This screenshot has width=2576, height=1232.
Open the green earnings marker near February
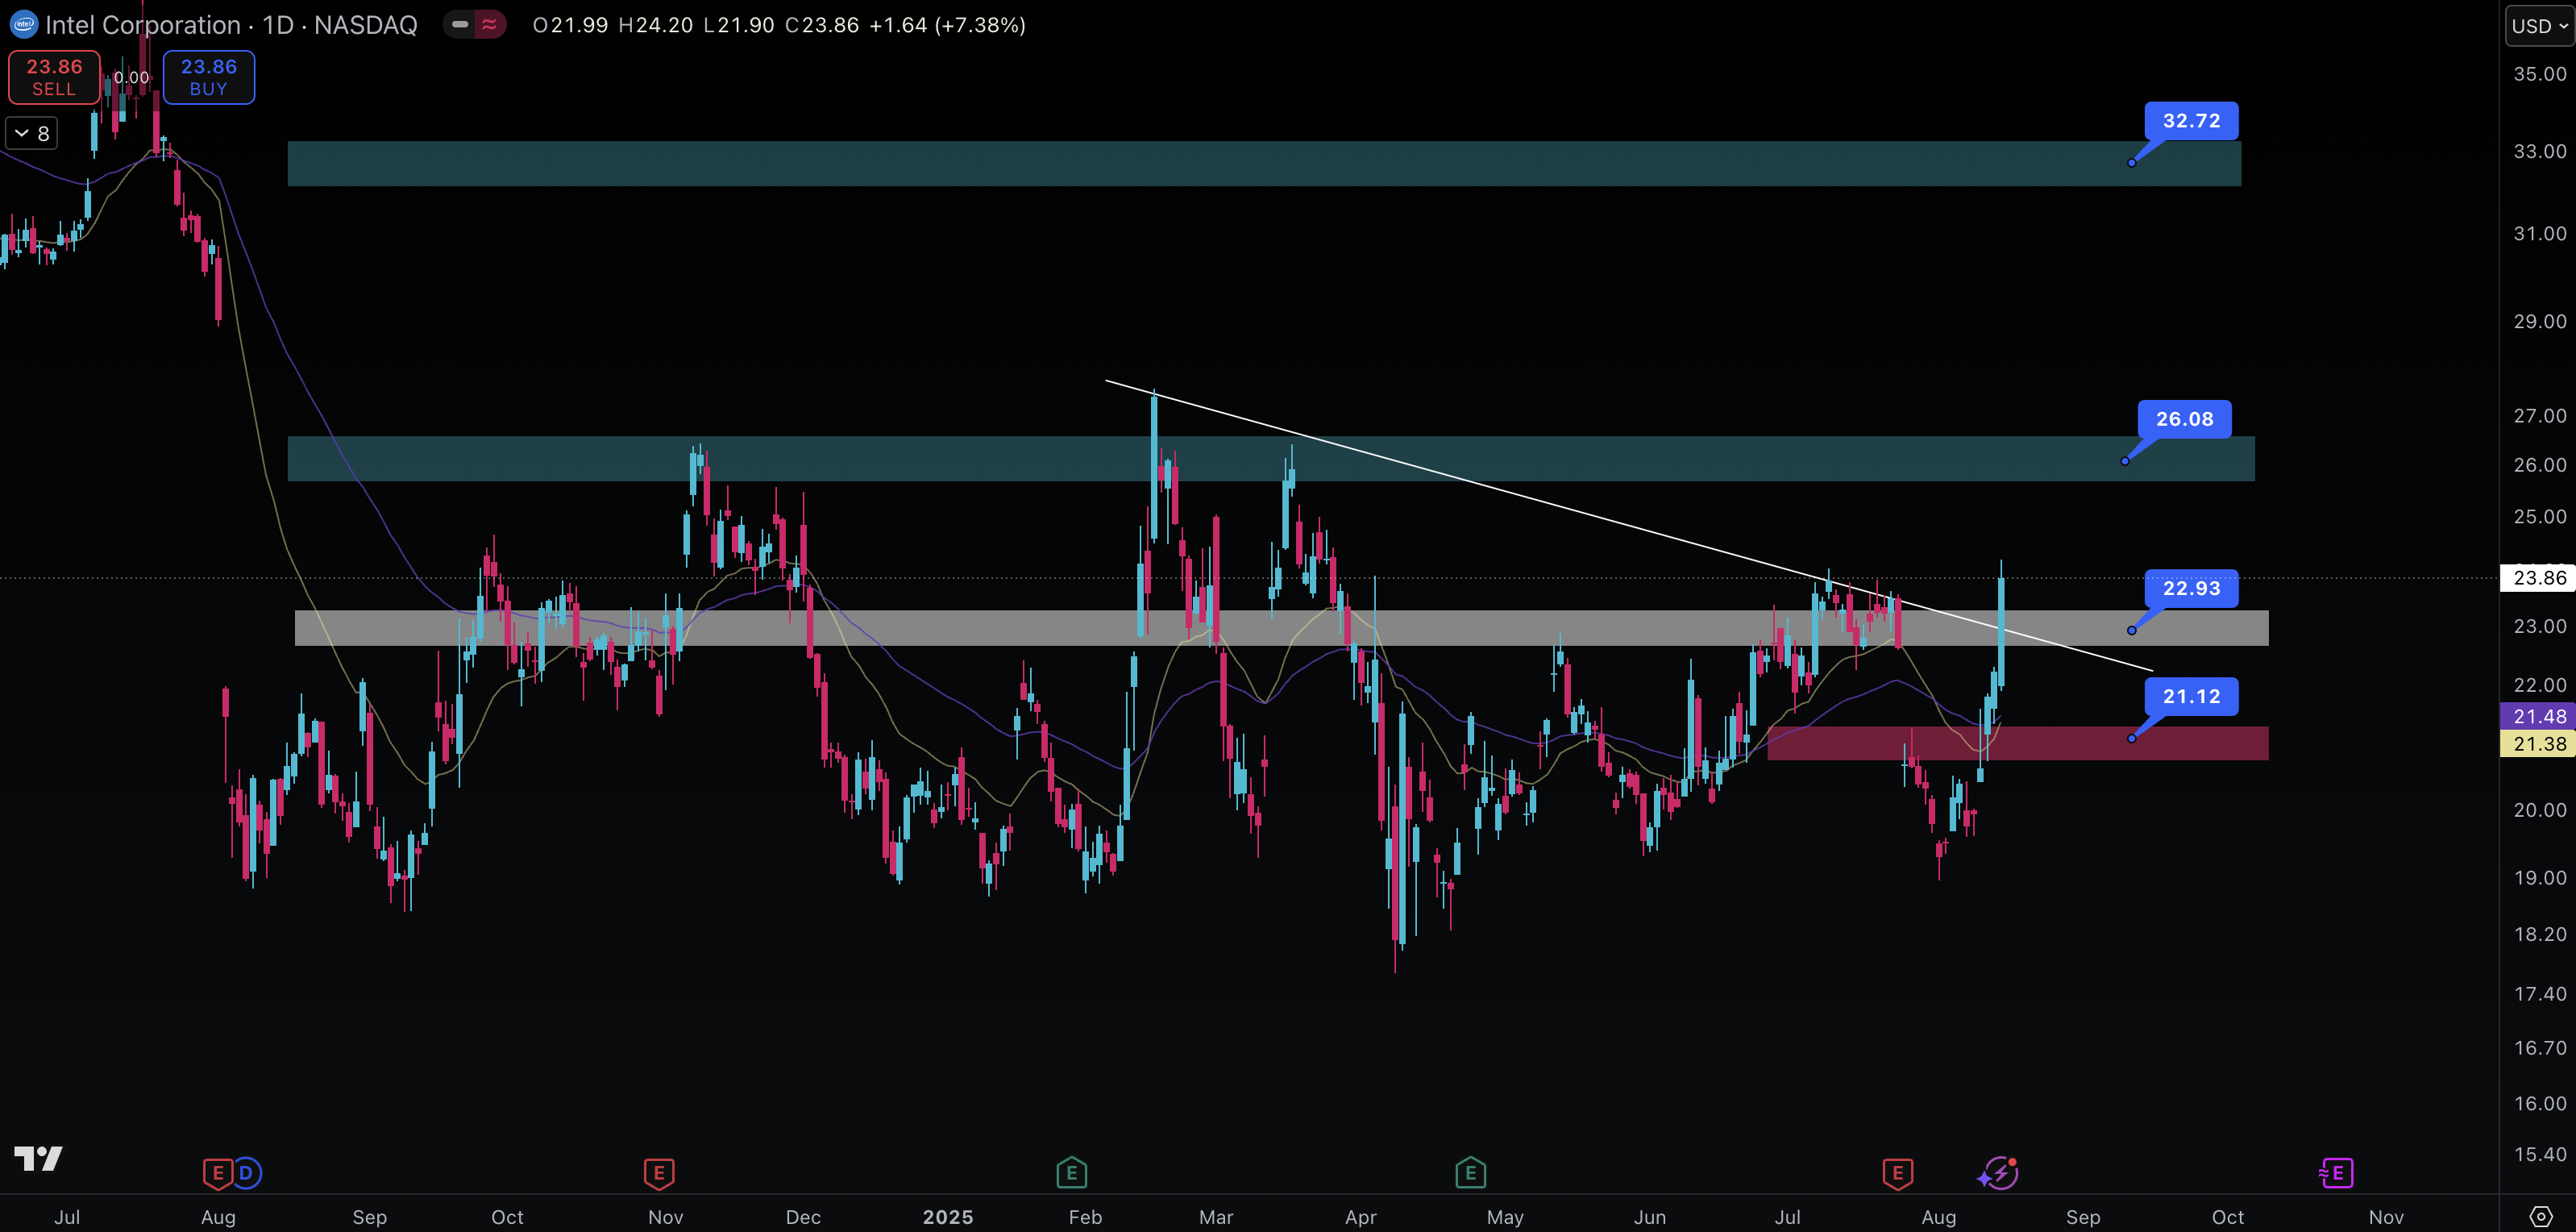[x=1071, y=1173]
